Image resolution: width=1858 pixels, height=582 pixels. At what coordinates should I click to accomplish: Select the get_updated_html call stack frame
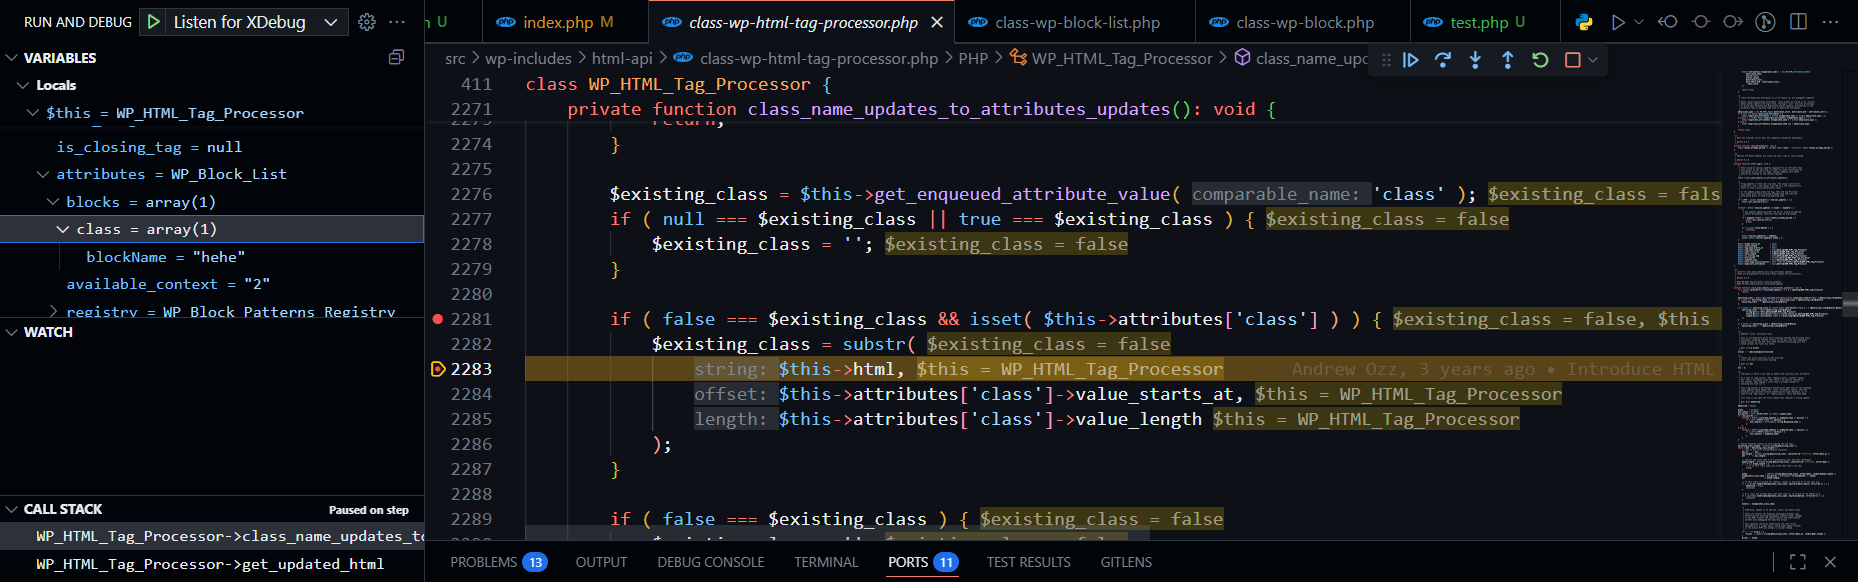pos(210,564)
